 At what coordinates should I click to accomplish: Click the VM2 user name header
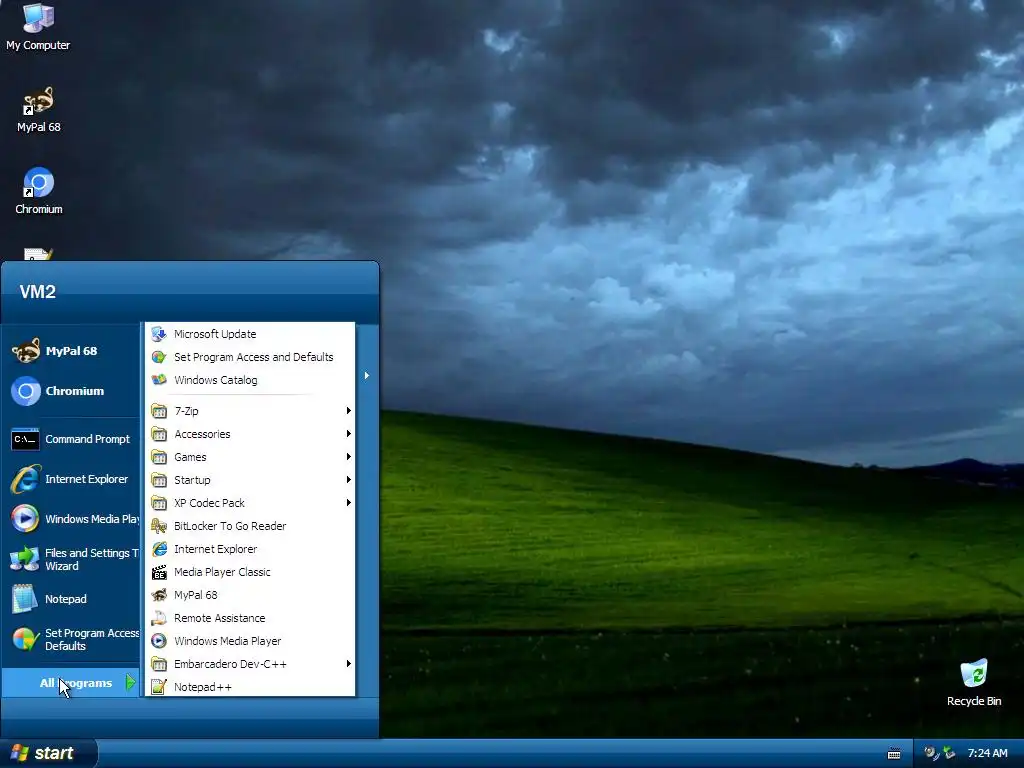[37, 291]
